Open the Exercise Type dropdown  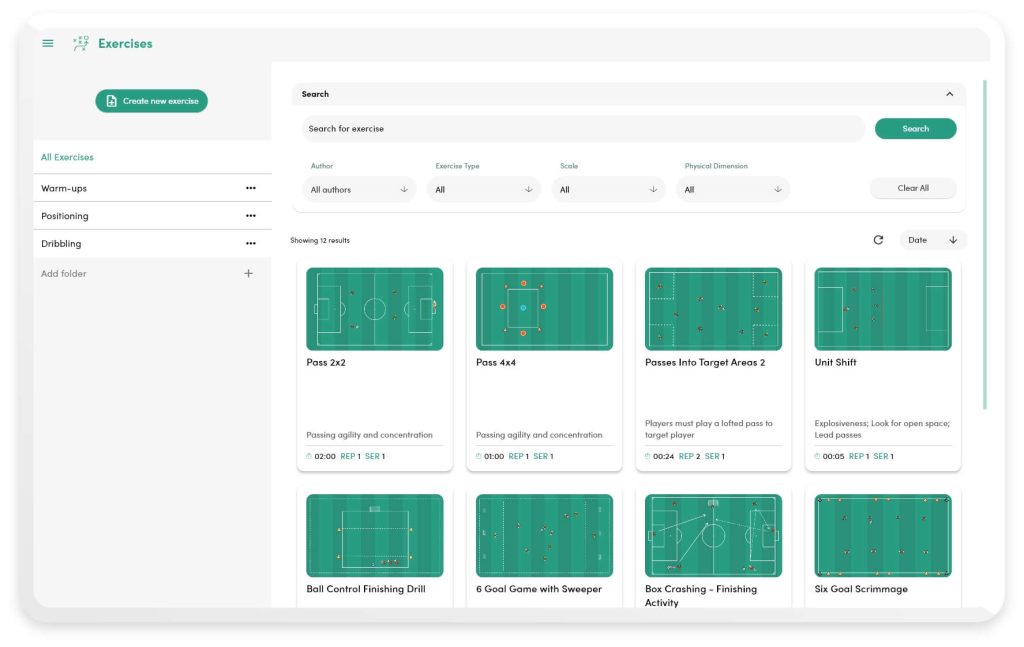pos(484,189)
